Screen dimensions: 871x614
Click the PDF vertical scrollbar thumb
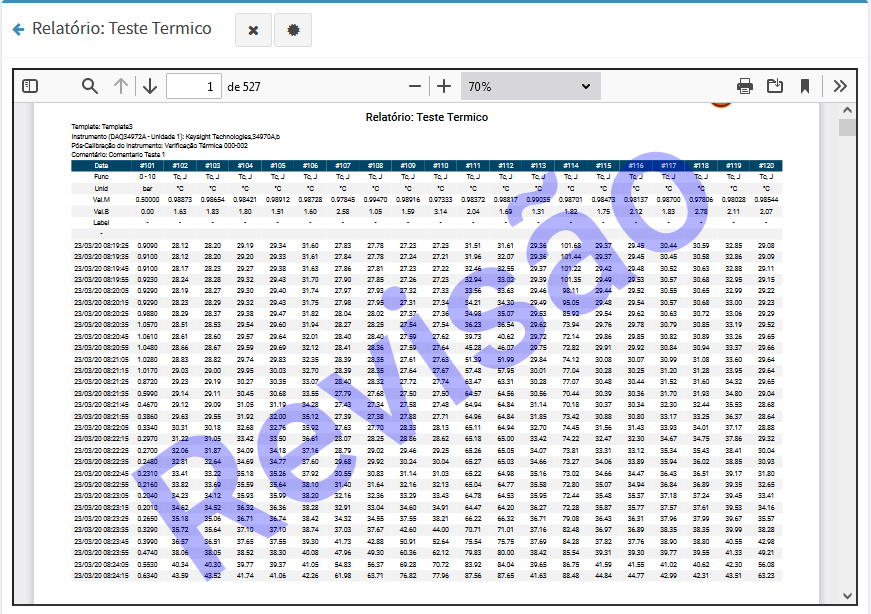pyautogui.click(x=847, y=127)
